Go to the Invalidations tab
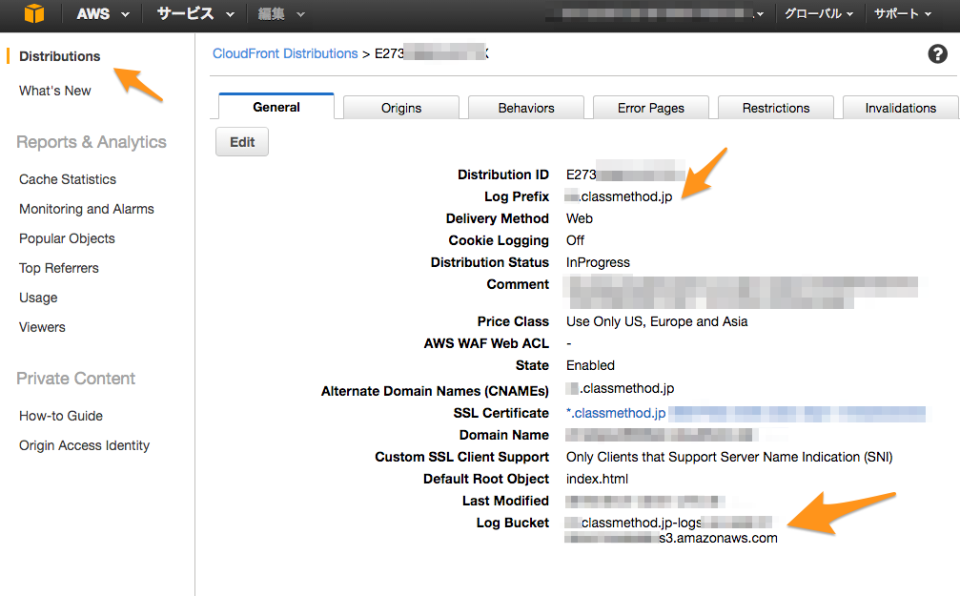Screen dimensions: 960x596 [900, 108]
